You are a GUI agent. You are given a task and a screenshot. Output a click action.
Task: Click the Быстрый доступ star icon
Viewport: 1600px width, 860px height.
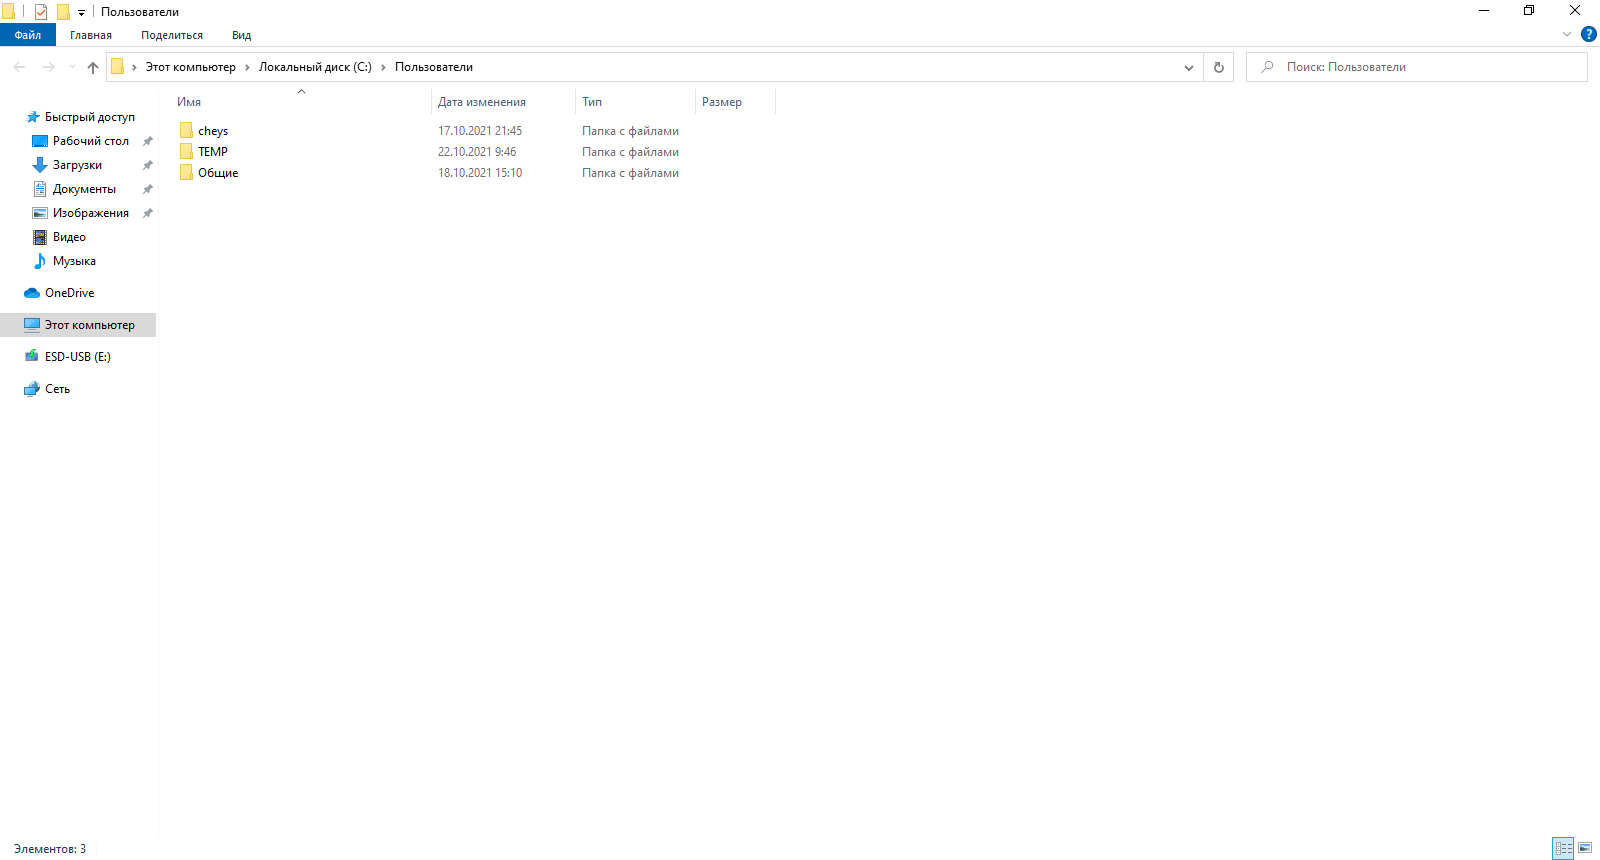(32, 117)
